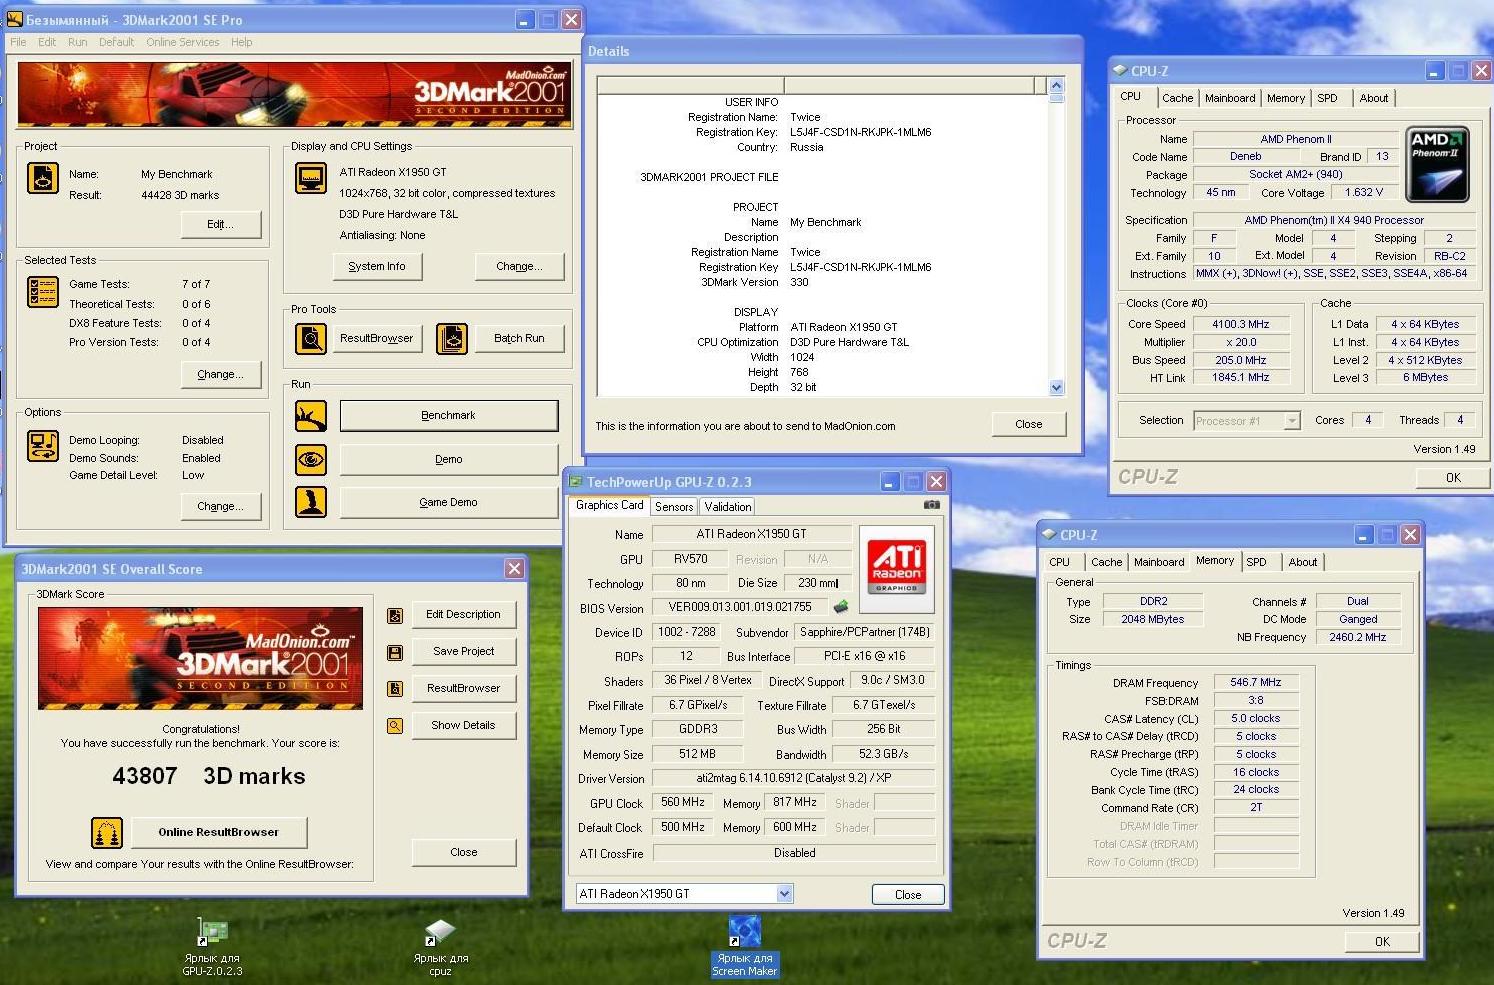Click the OK button in the upper CPU-Z window
Image resolution: width=1494 pixels, height=985 pixels.
point(1453,478)
